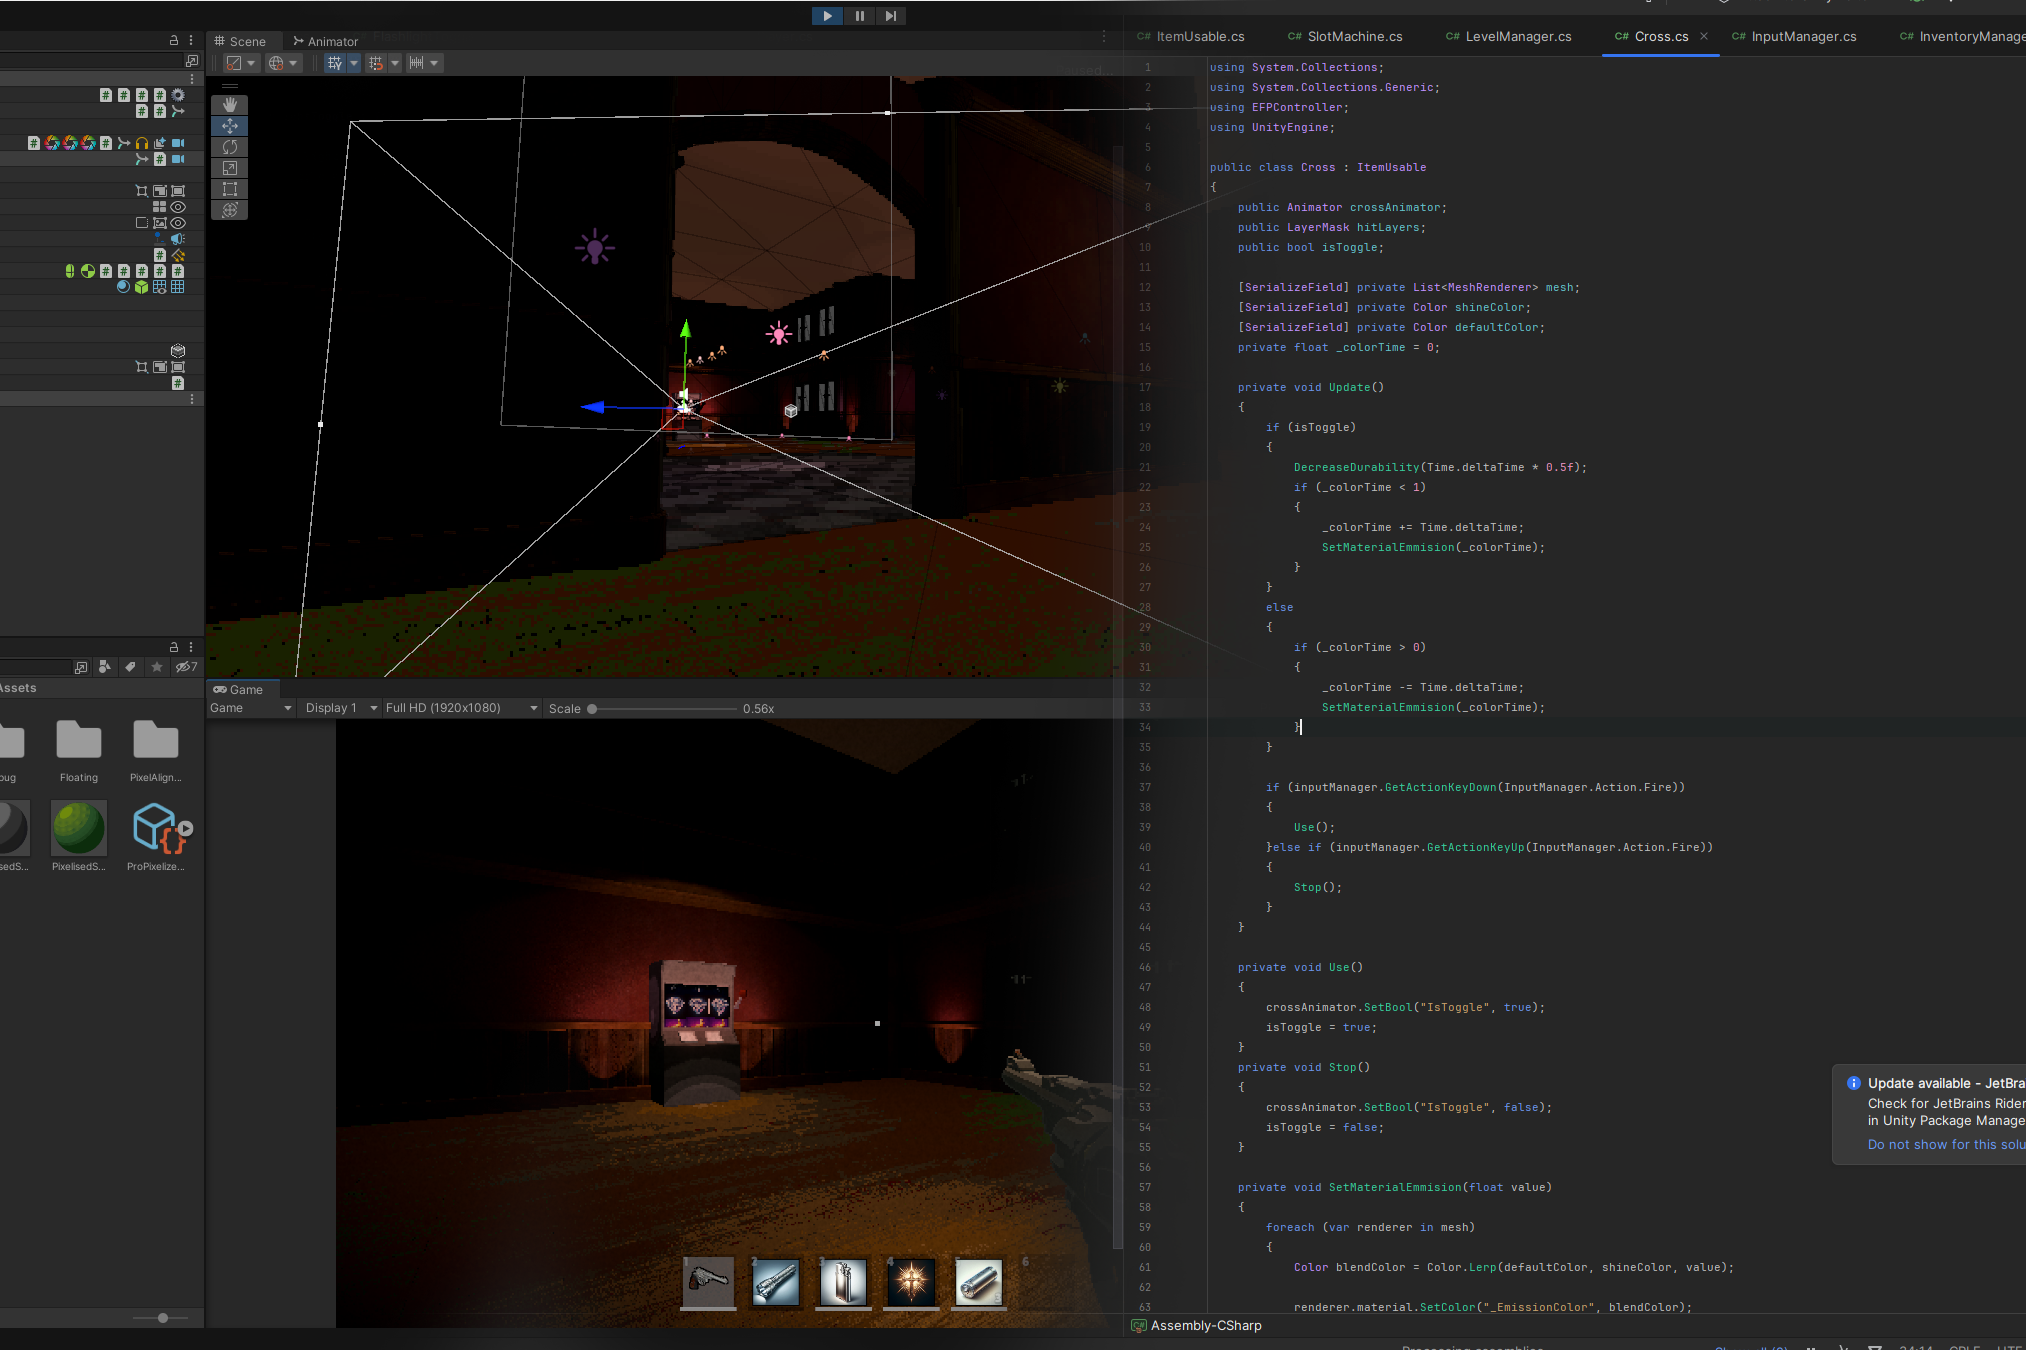This screenshot has width=2026, height=1350.
Task: Toggle grid snapping in Scene toolbar
Action: click(376, 63)
